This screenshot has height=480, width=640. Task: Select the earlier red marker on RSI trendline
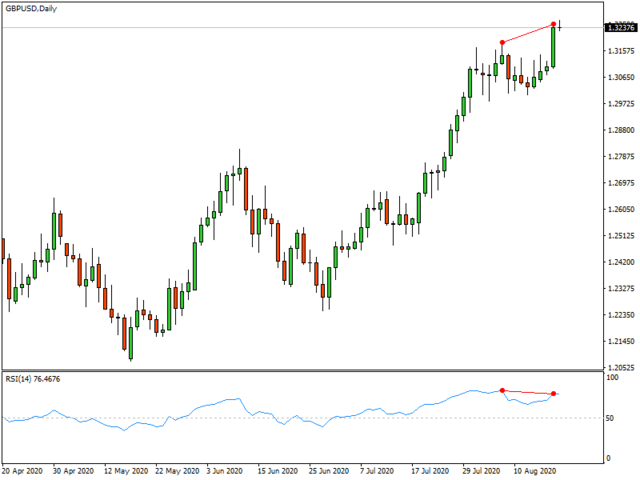coord(502,391)
